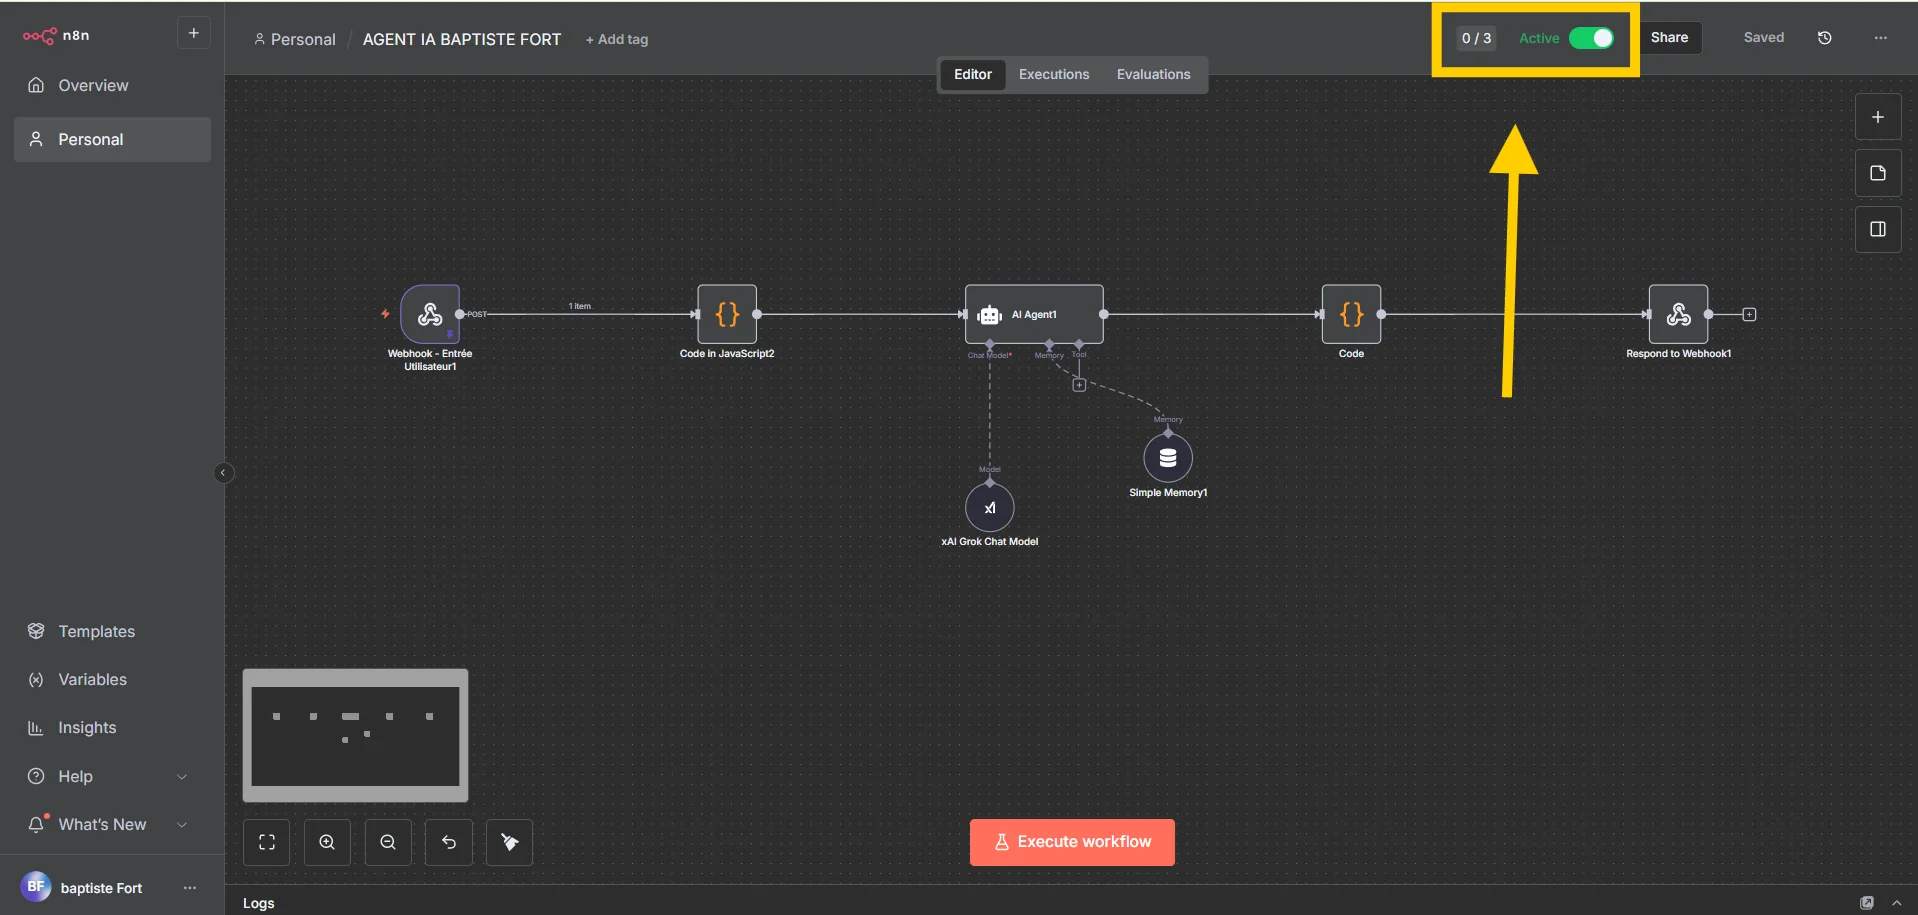Click the workflow minimap thumbnail

(355, 735)
